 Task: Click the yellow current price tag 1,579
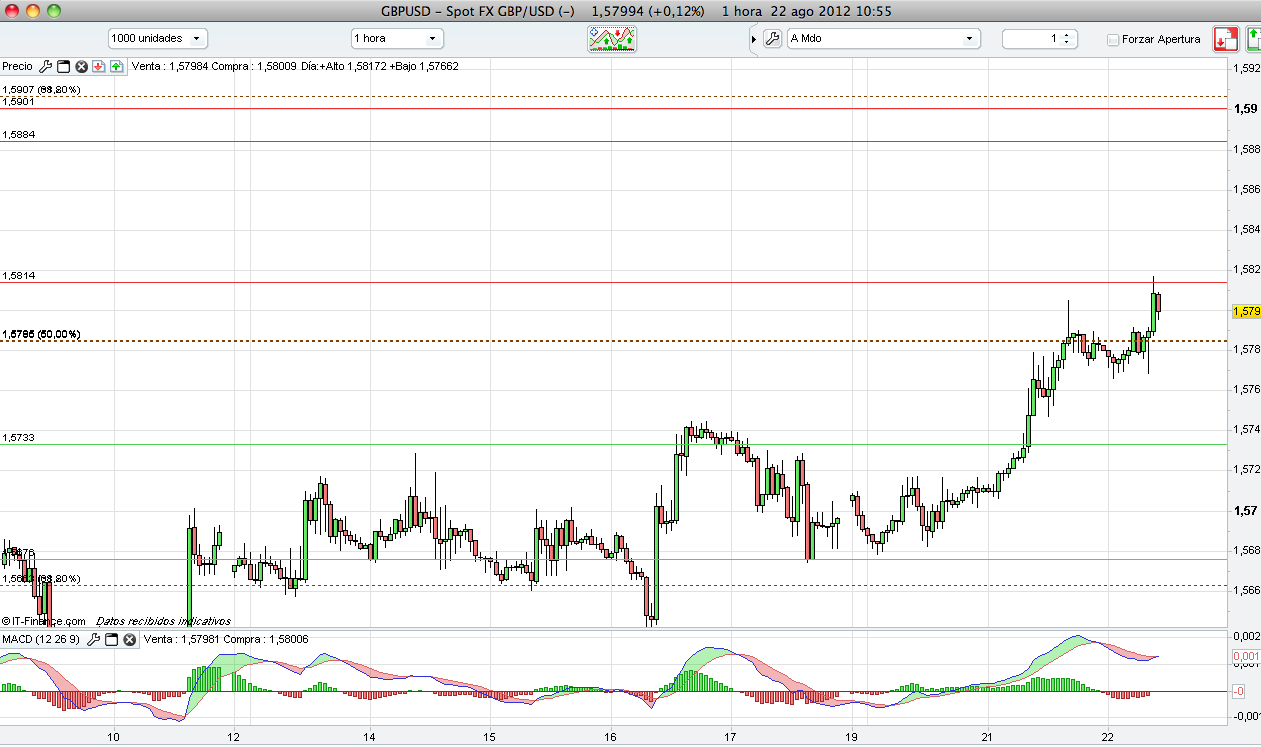pyautogui.click(x=1246, y=311)
